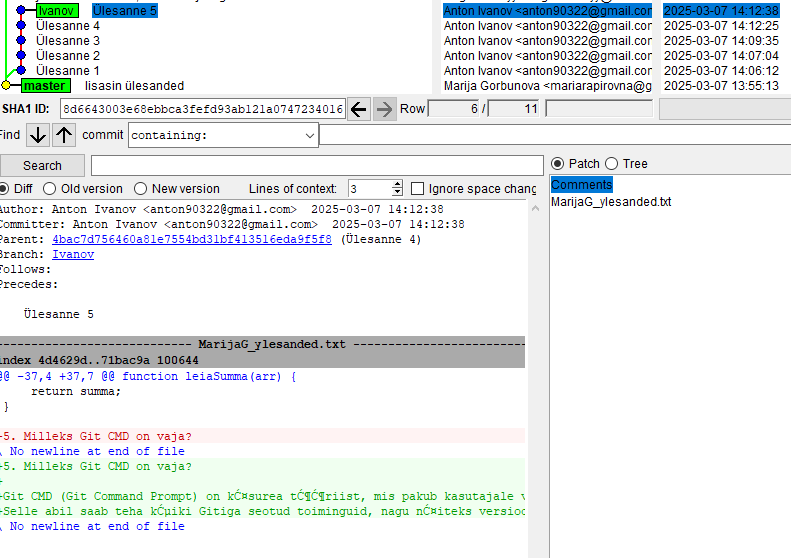The height and width of the screenshot is (558, 791).
Task: Select the Old version radio button
Action: pyautogui.click(x=50, y=189)
